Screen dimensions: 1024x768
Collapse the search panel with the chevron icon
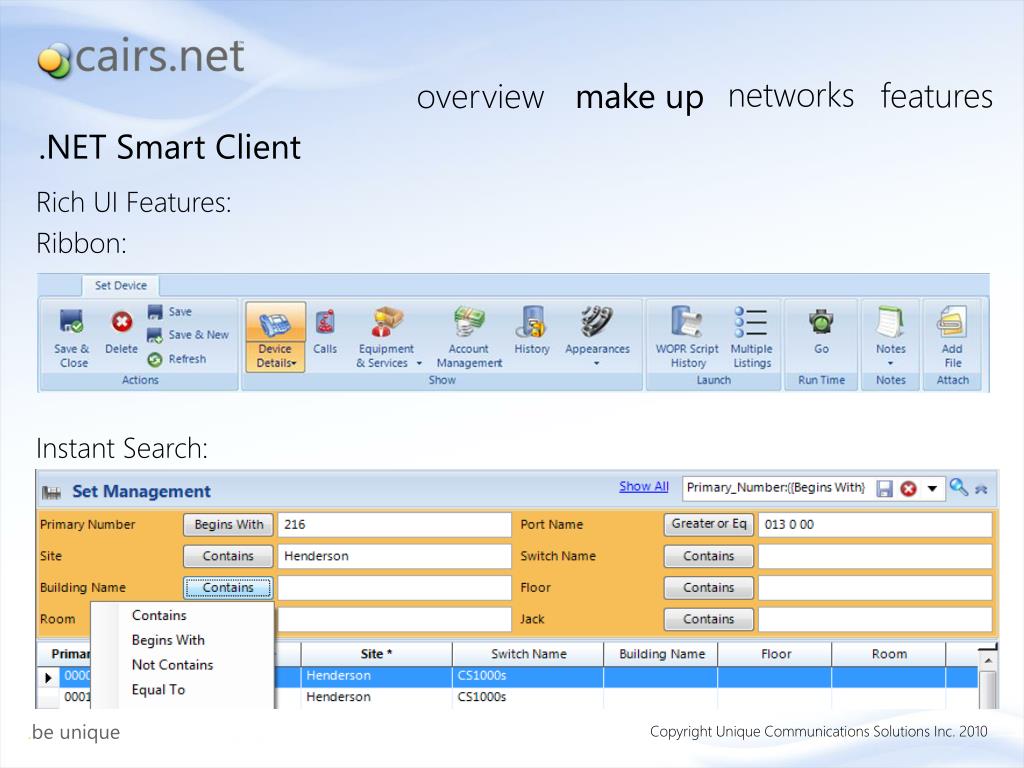tap(981, 489)
